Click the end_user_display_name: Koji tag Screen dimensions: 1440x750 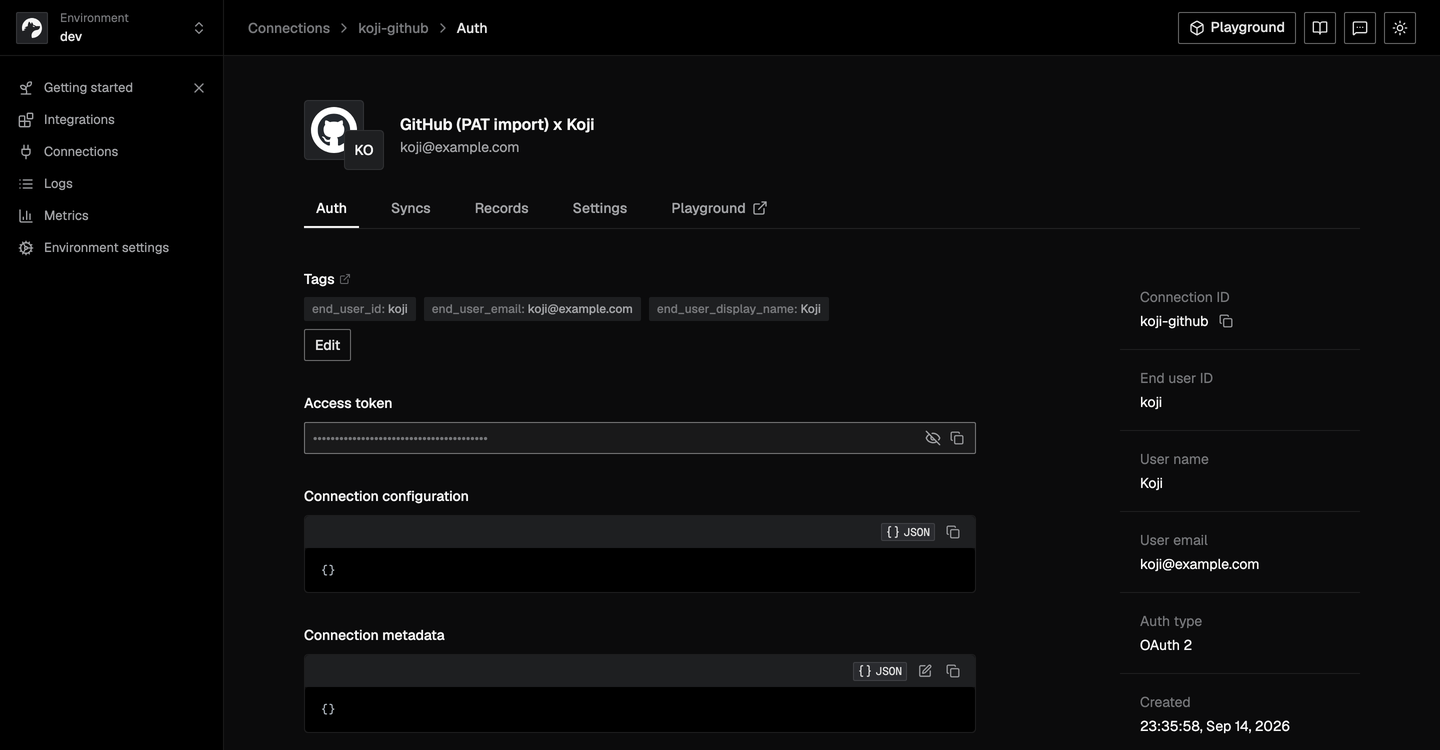pyautogui.click(x=739, y=309)
